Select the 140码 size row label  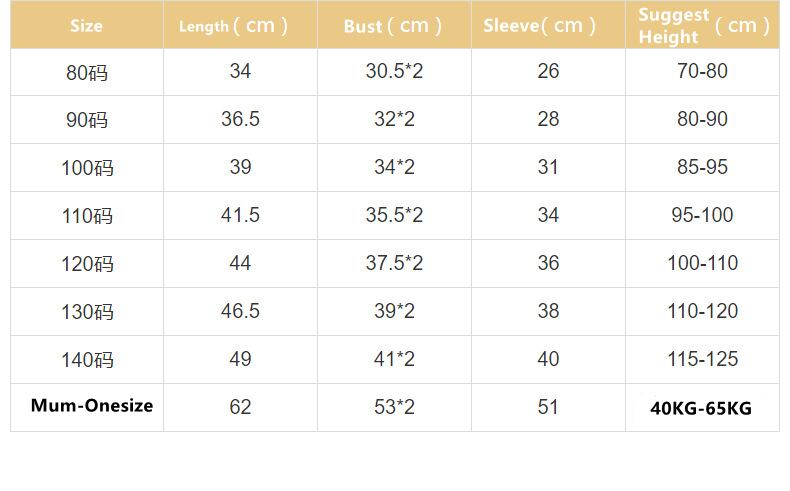87,360
